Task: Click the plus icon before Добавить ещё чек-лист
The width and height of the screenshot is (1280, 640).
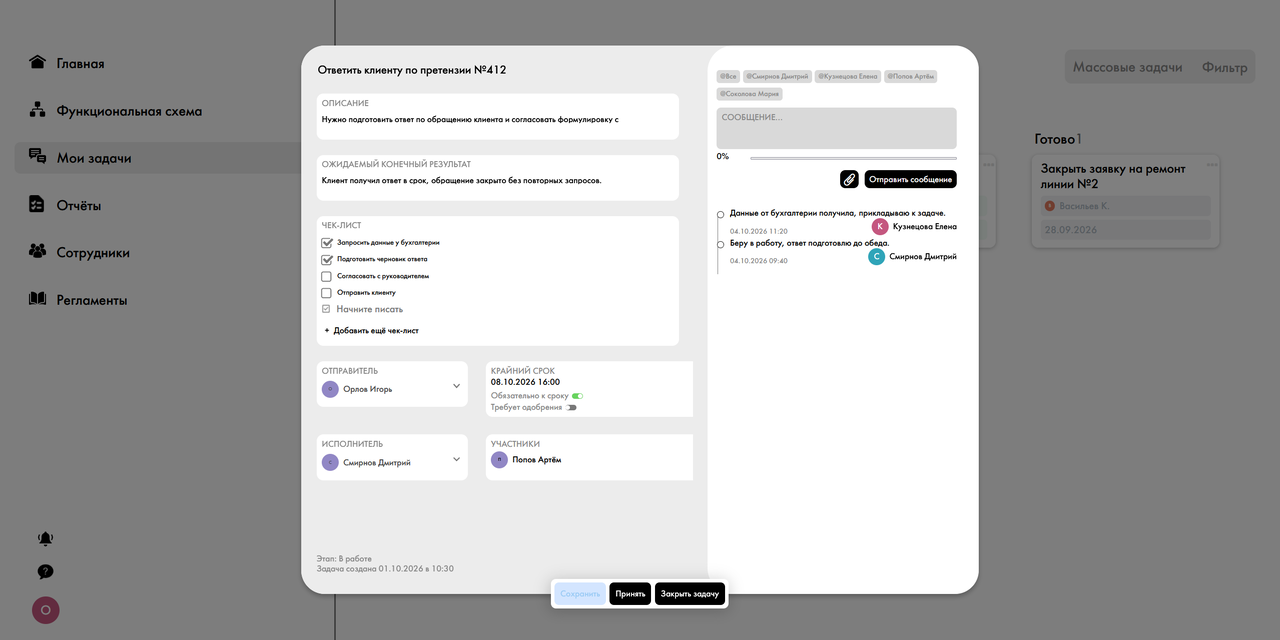Action: [327, 330]
